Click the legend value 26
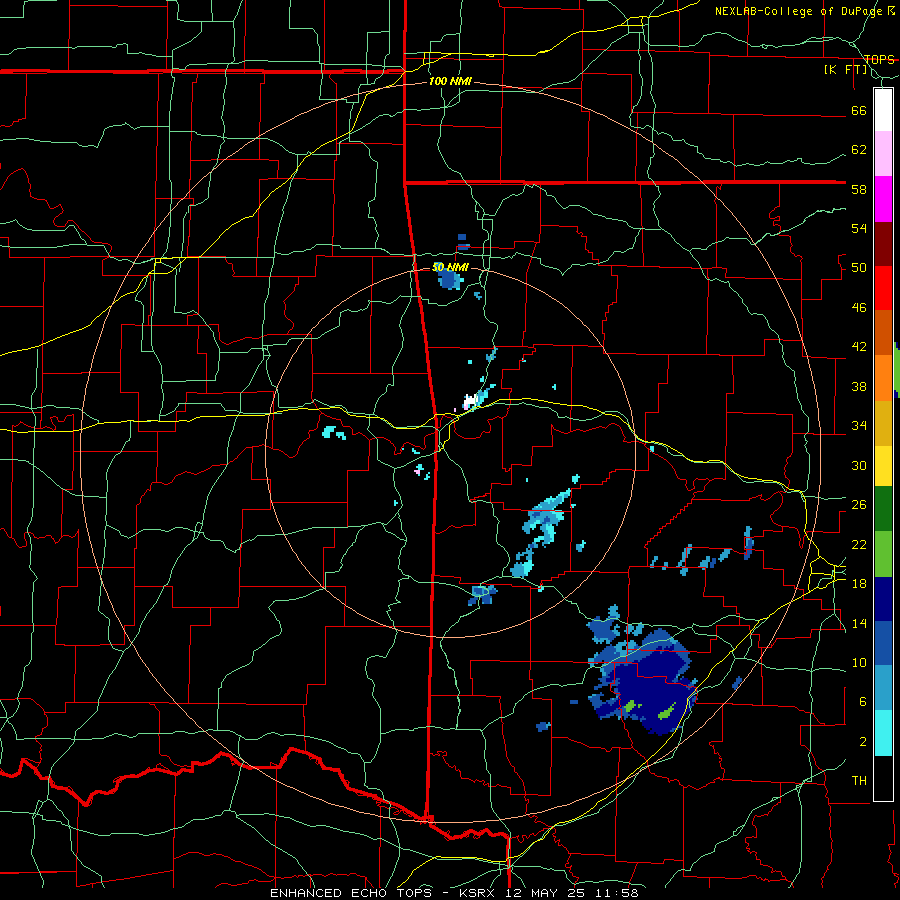Screen dimensions: 900x900 [859, 505]
